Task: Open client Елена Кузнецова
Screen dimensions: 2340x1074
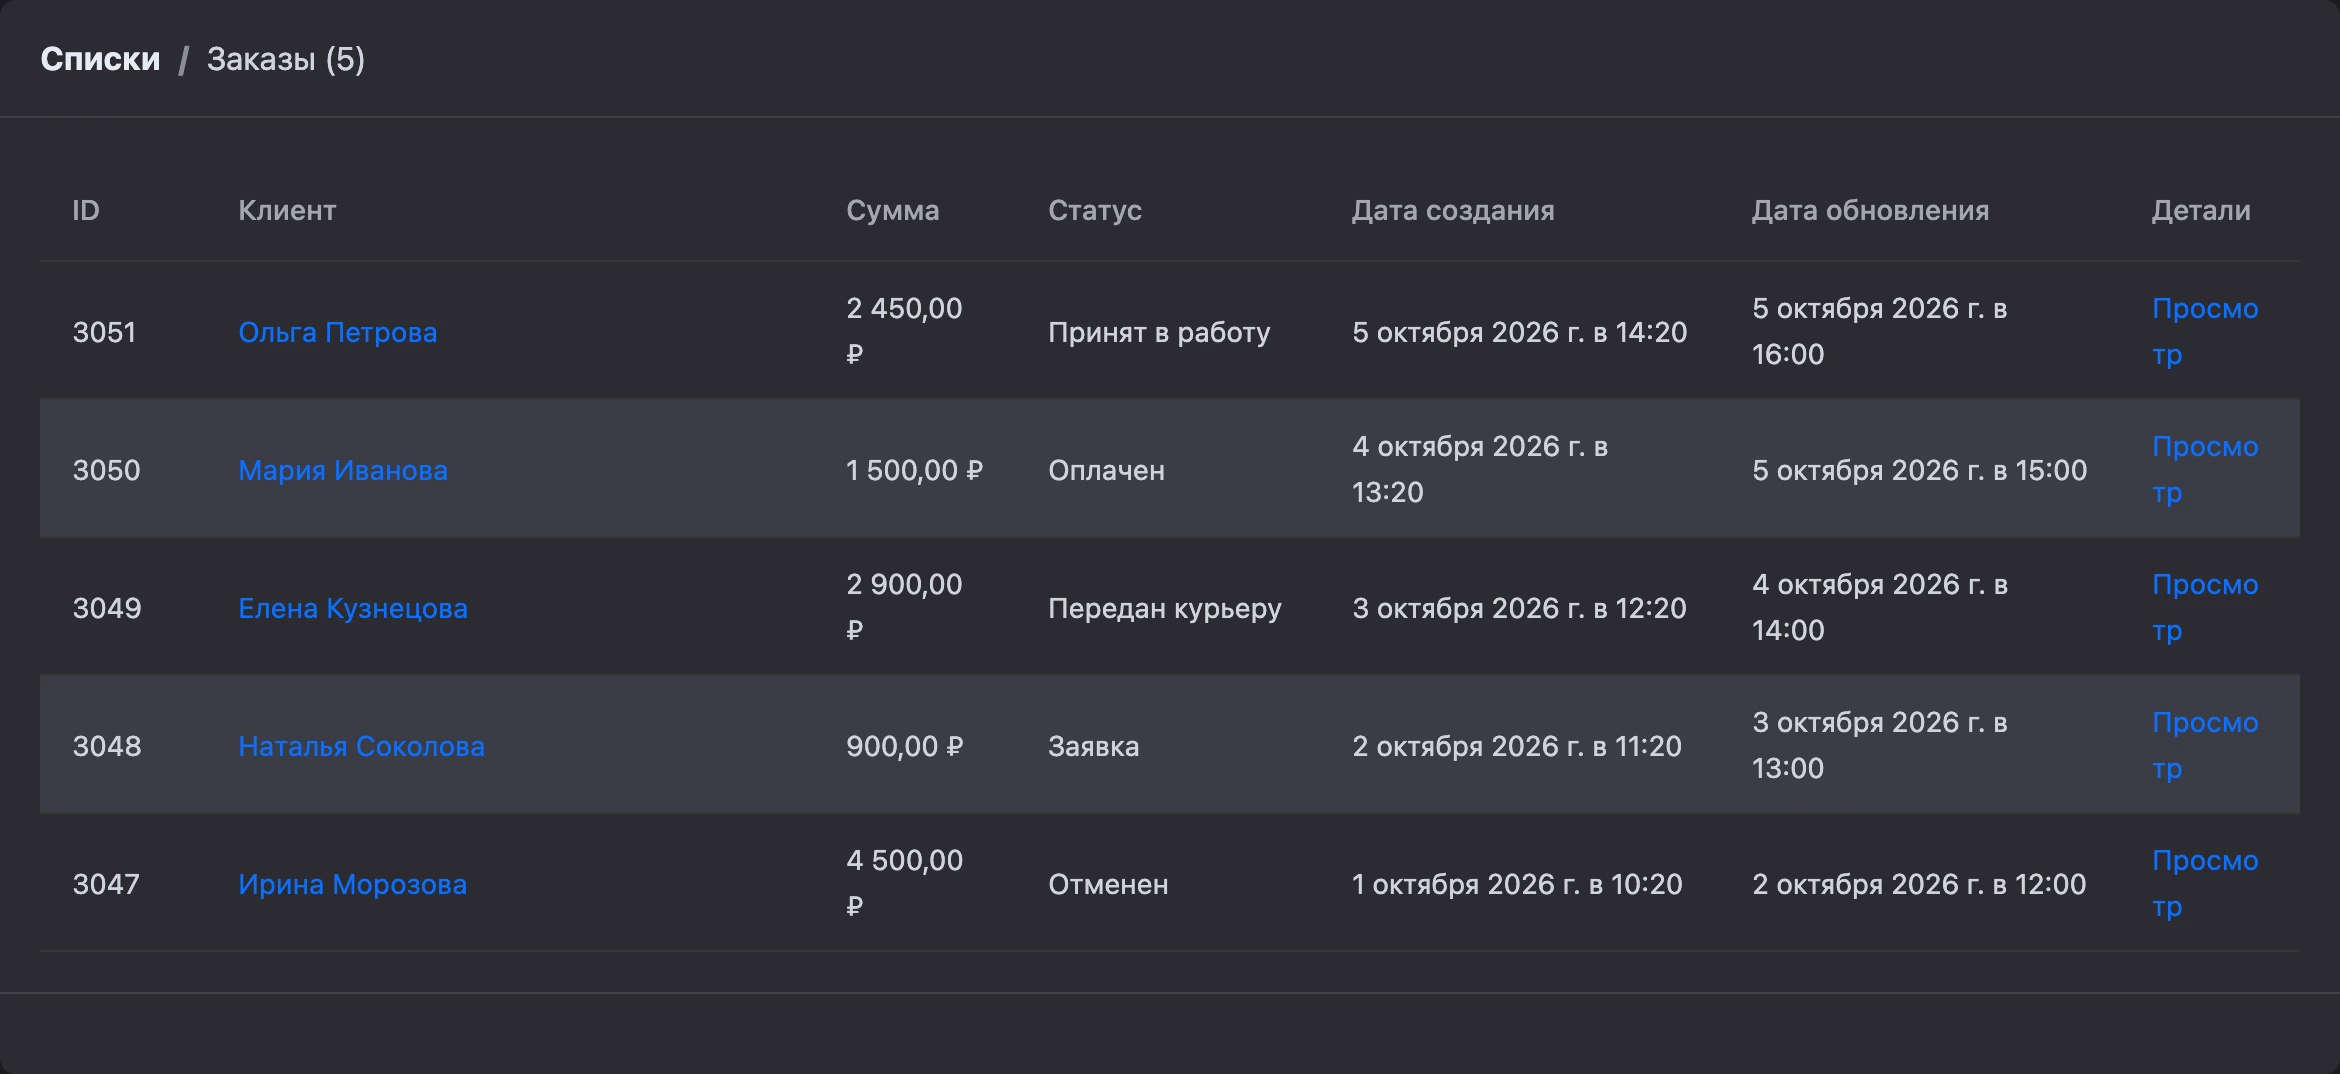Action: click(x=353, y=608)
